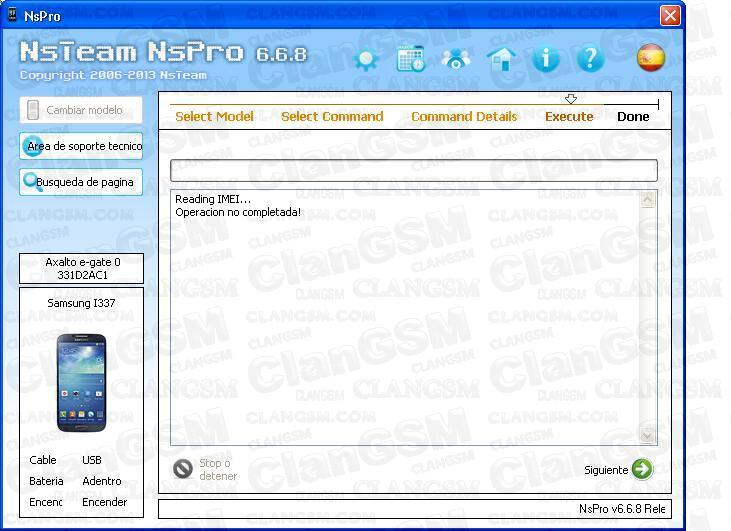Switch to the Select Model step

click(214, 117)
